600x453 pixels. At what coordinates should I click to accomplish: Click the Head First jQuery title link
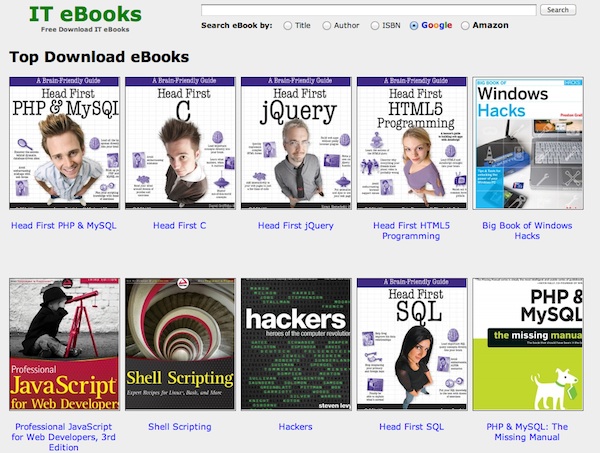296,226
